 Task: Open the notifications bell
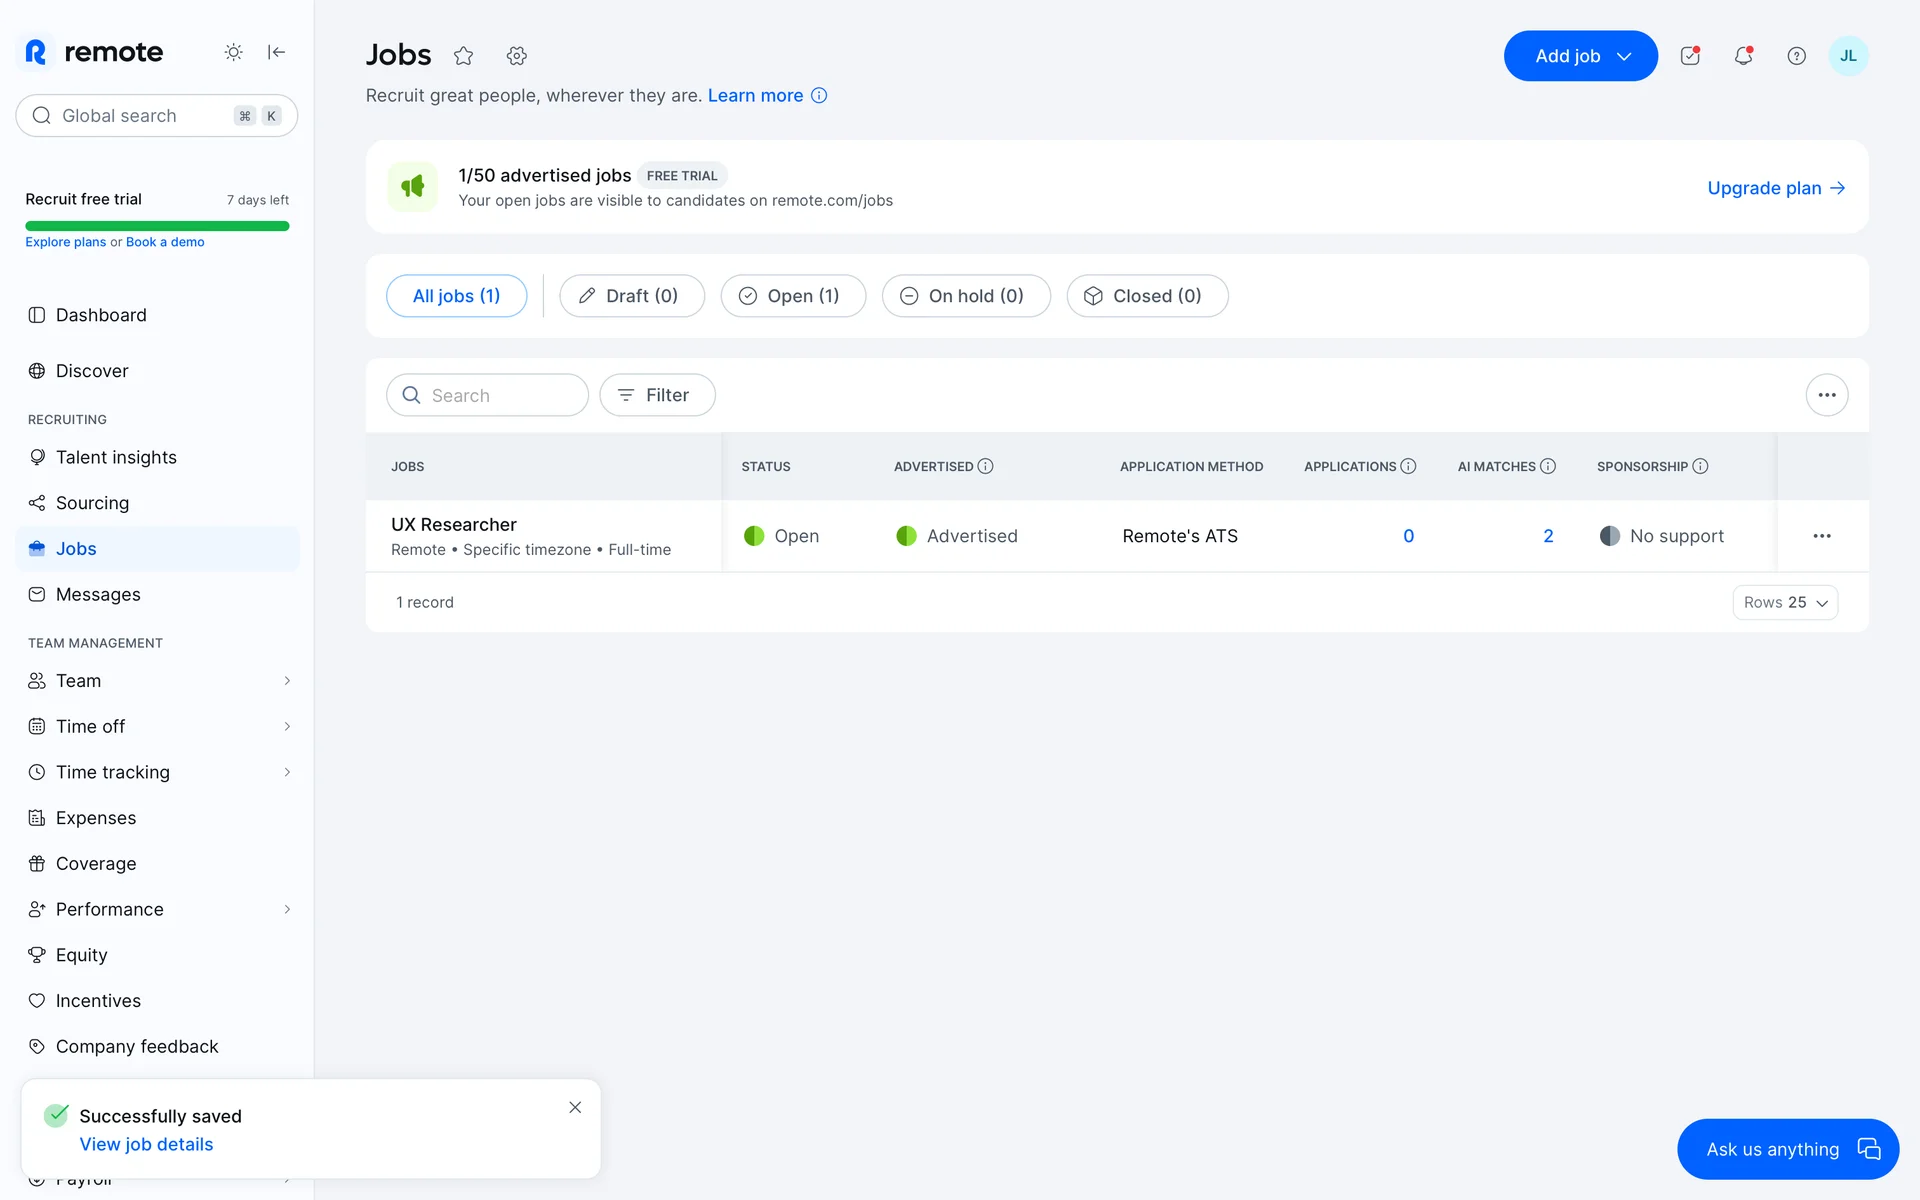1743,56
